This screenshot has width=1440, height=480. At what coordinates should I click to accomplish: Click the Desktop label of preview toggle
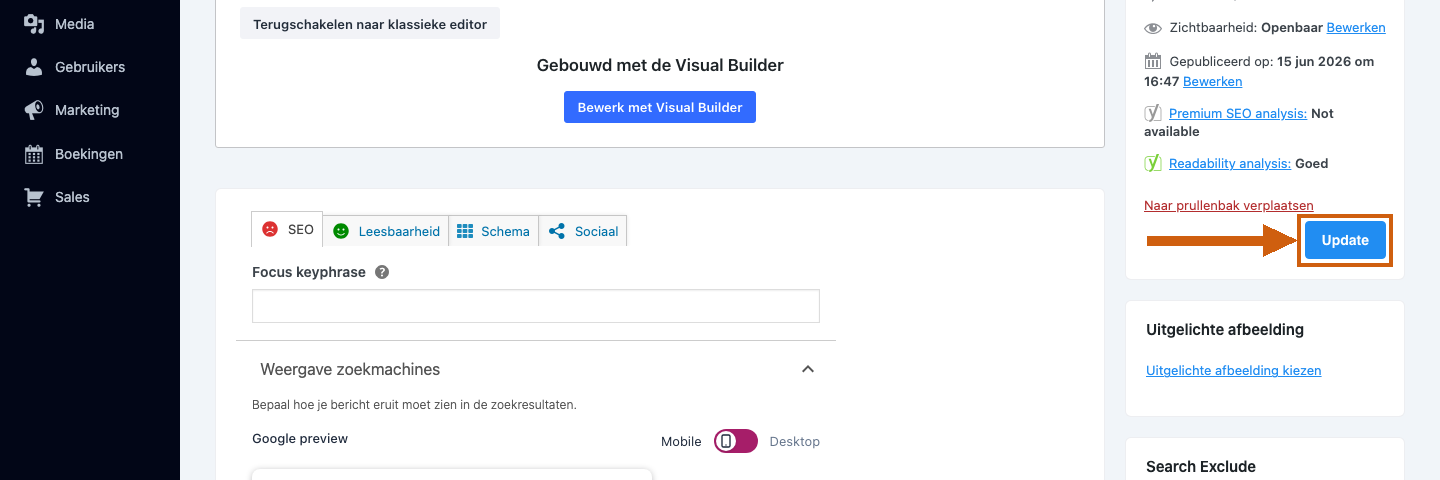click(x=795, y=441)
